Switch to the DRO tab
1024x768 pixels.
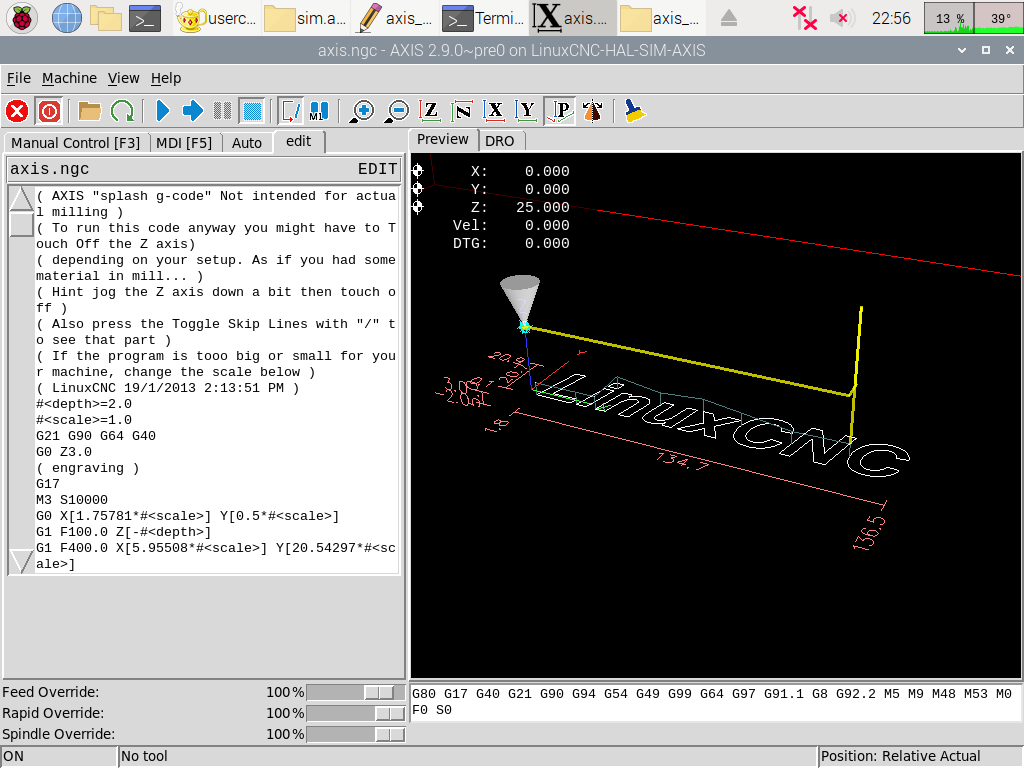click(500, 141)
